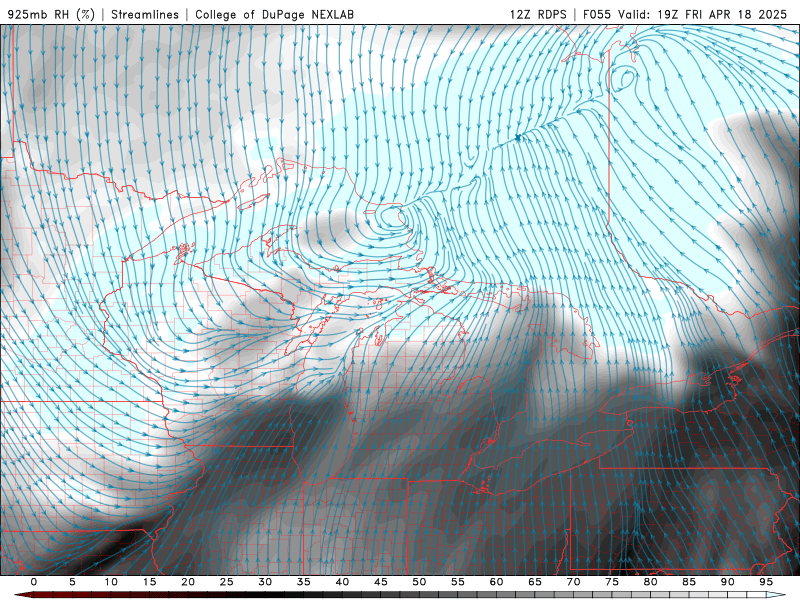This screenshot has width=800, height=600.
Task: Click the '12Z RDPS' model run label
Action: (538, 14)
